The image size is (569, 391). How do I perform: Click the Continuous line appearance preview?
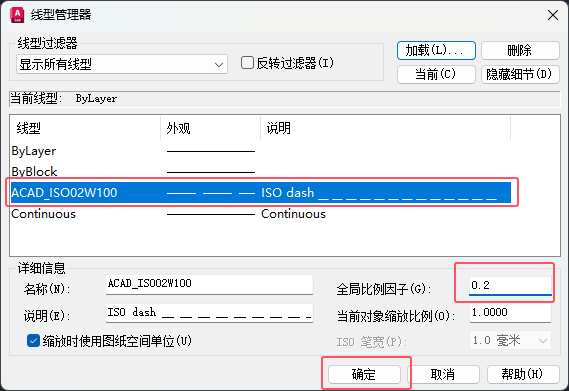click(x=211, y=215)
